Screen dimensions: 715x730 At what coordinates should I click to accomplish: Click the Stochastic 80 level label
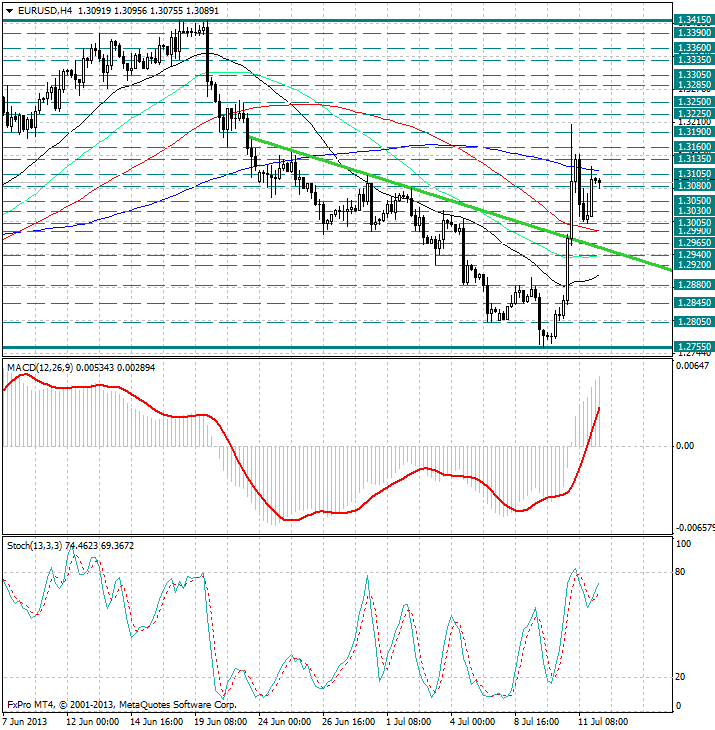680,572
